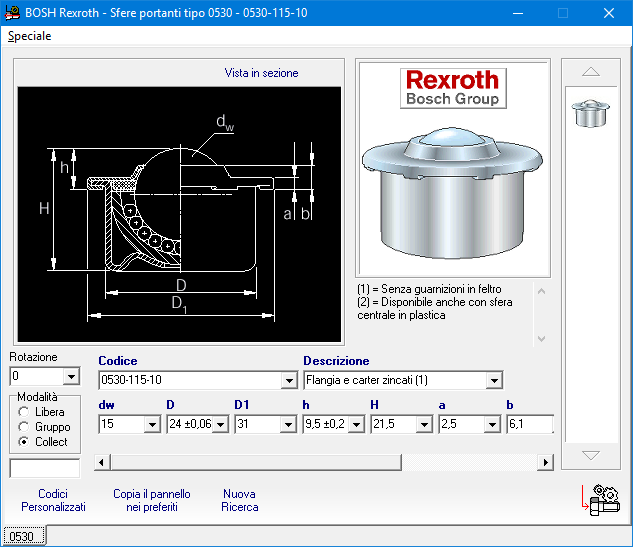This screenshot has height=547, width=633.
Task: Select the Collect mode radio button
Action: [x=24, y=442]
